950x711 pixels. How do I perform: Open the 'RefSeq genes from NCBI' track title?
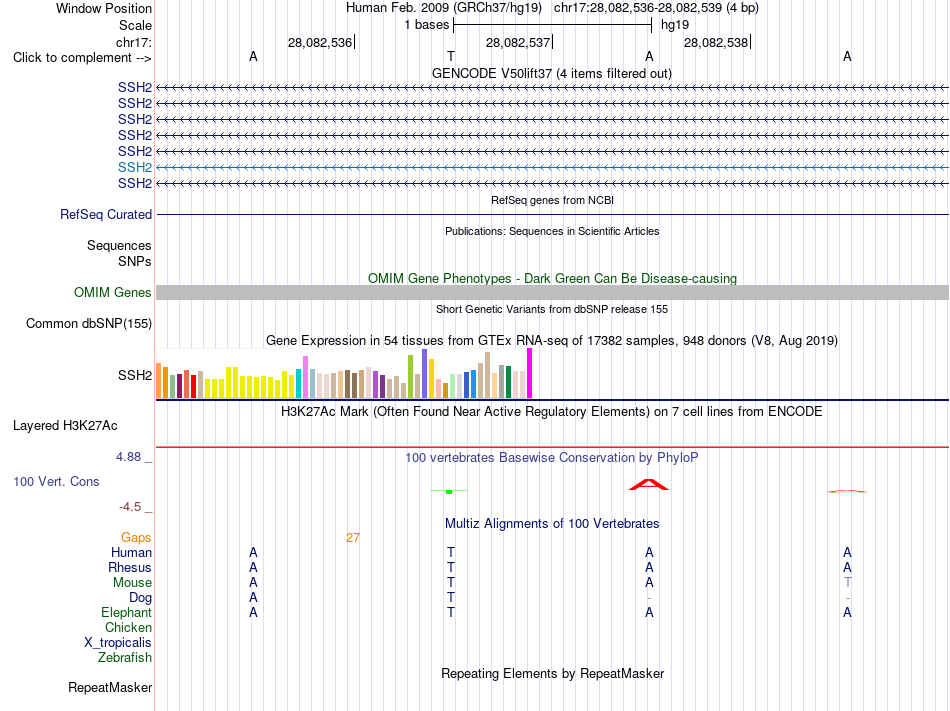552,200
